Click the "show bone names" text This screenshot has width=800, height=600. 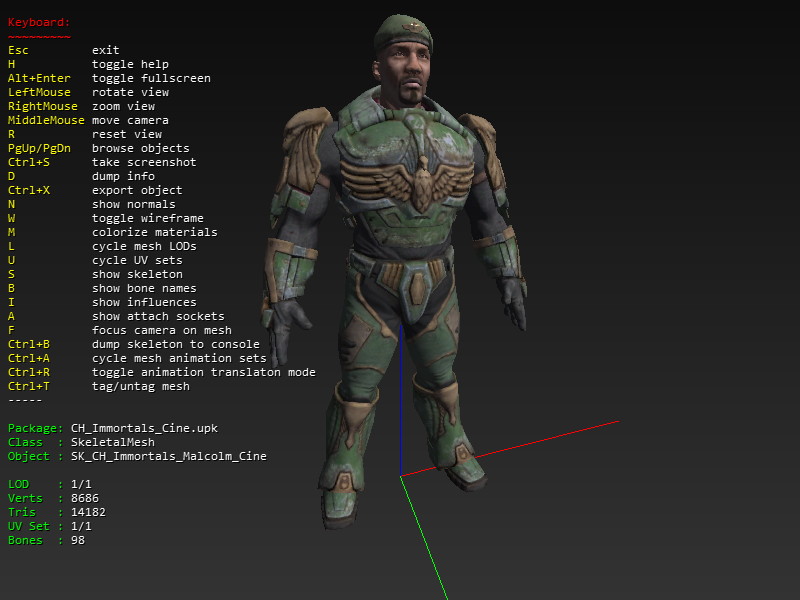(144, 288)
